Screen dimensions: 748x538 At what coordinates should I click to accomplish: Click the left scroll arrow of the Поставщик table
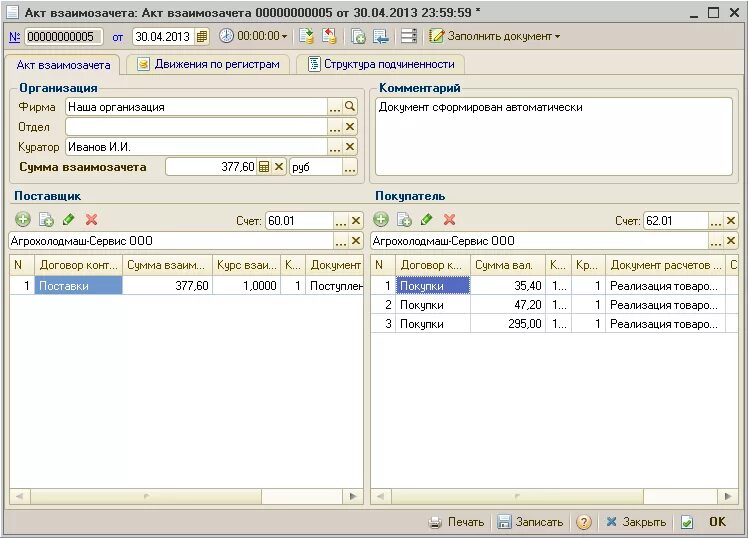pos(20,496)
